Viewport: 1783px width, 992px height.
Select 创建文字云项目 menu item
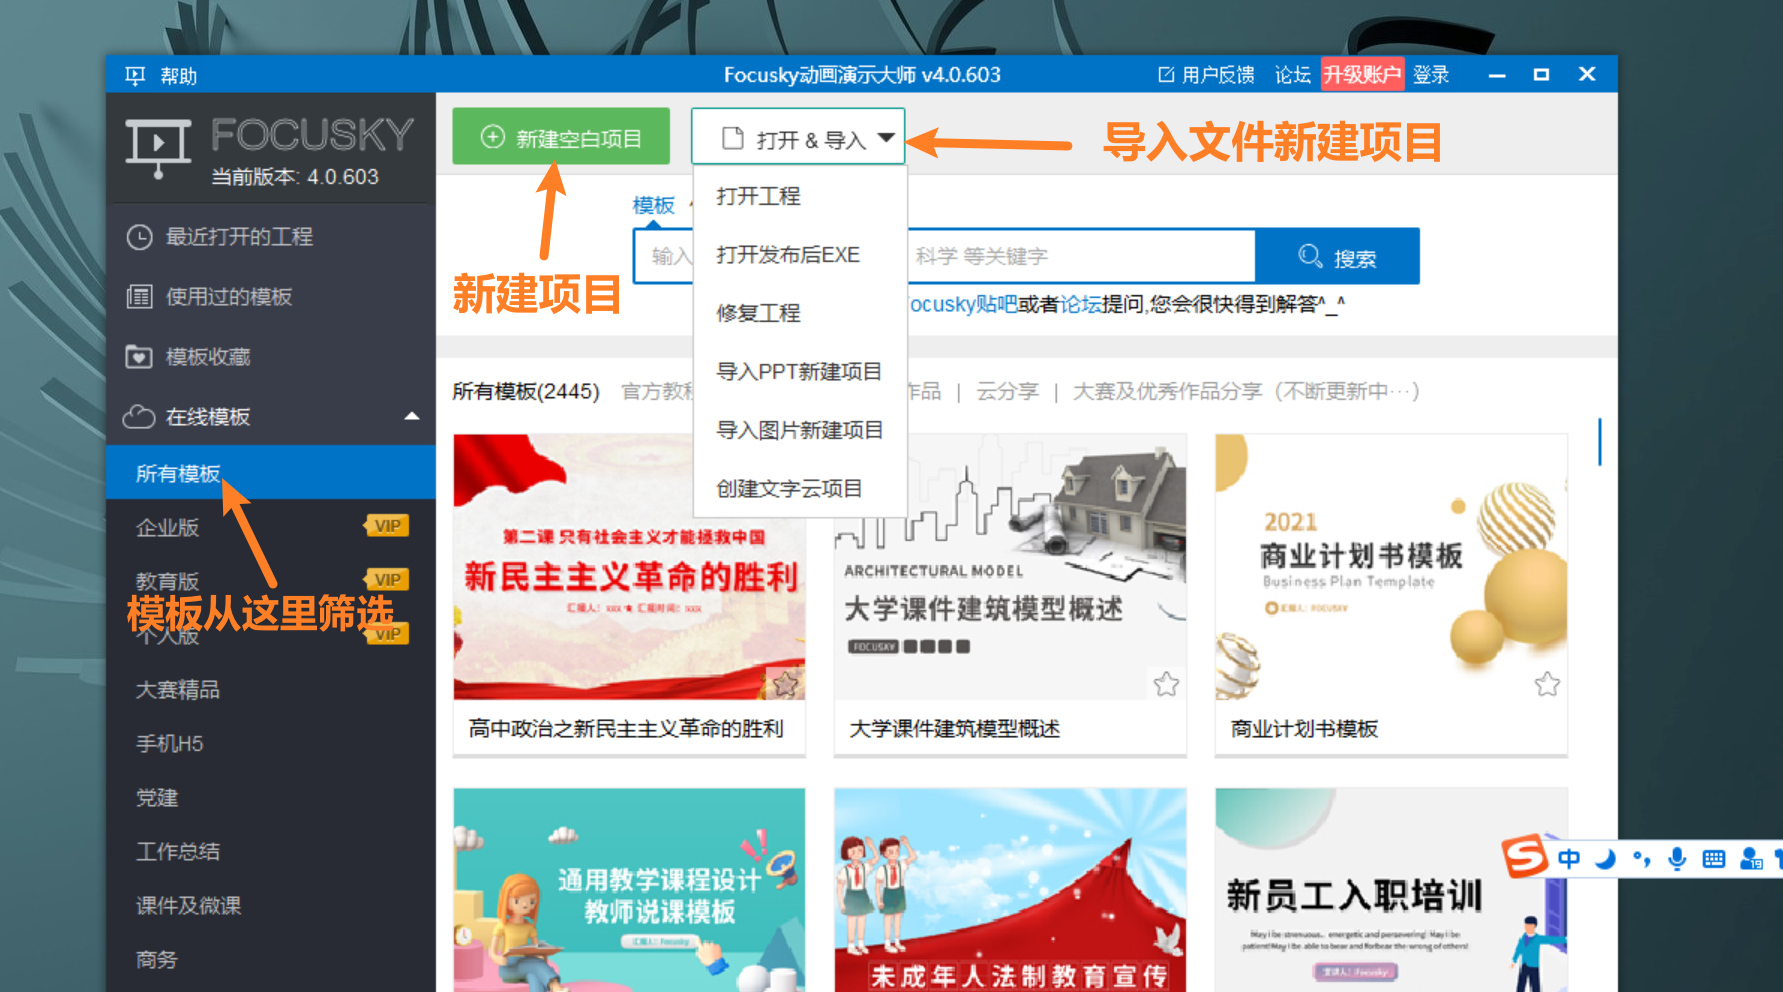coord(789,488)
